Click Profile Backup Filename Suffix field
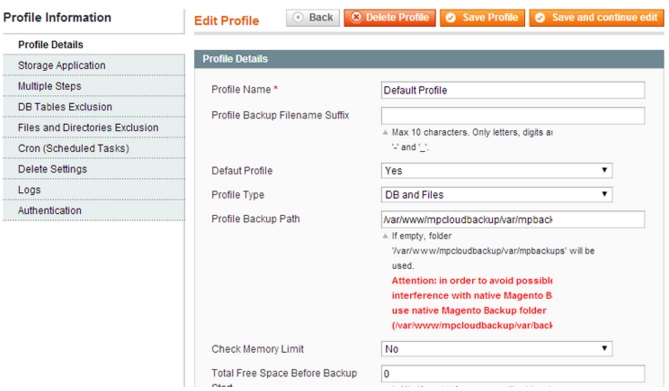Viewport: 669px width, 391px height. [512, 116]
